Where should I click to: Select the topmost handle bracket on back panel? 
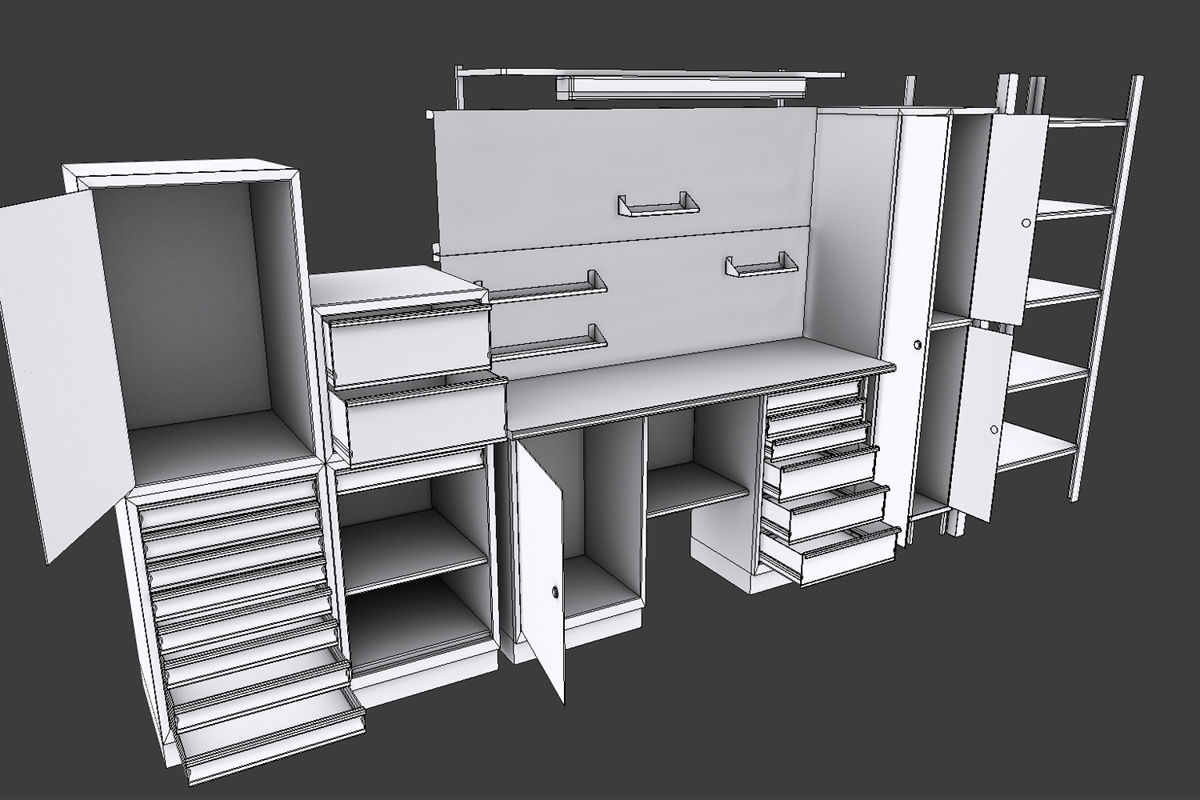[x=658, y=204]
